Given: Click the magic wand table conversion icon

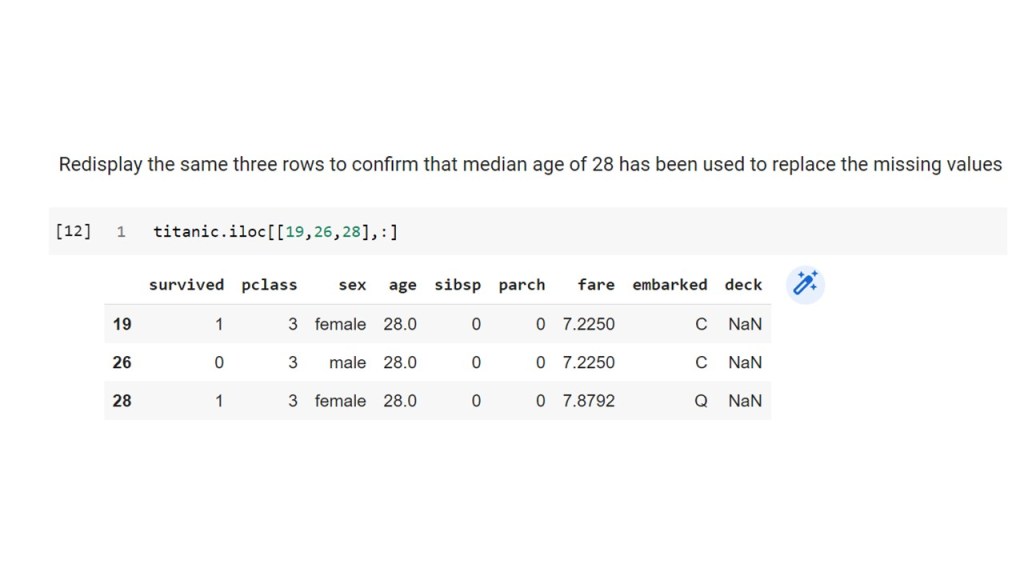Looking at the screenshot, I should [806, 285].
